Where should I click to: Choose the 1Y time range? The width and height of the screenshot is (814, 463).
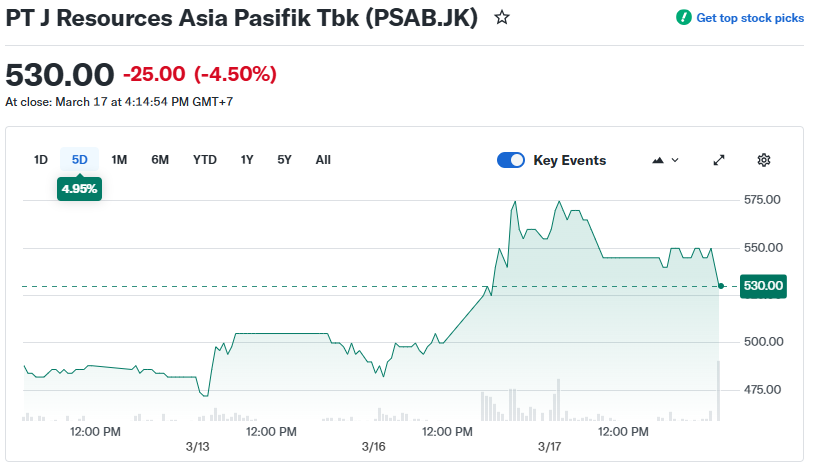pyautogui.click(x=247, y=160)
